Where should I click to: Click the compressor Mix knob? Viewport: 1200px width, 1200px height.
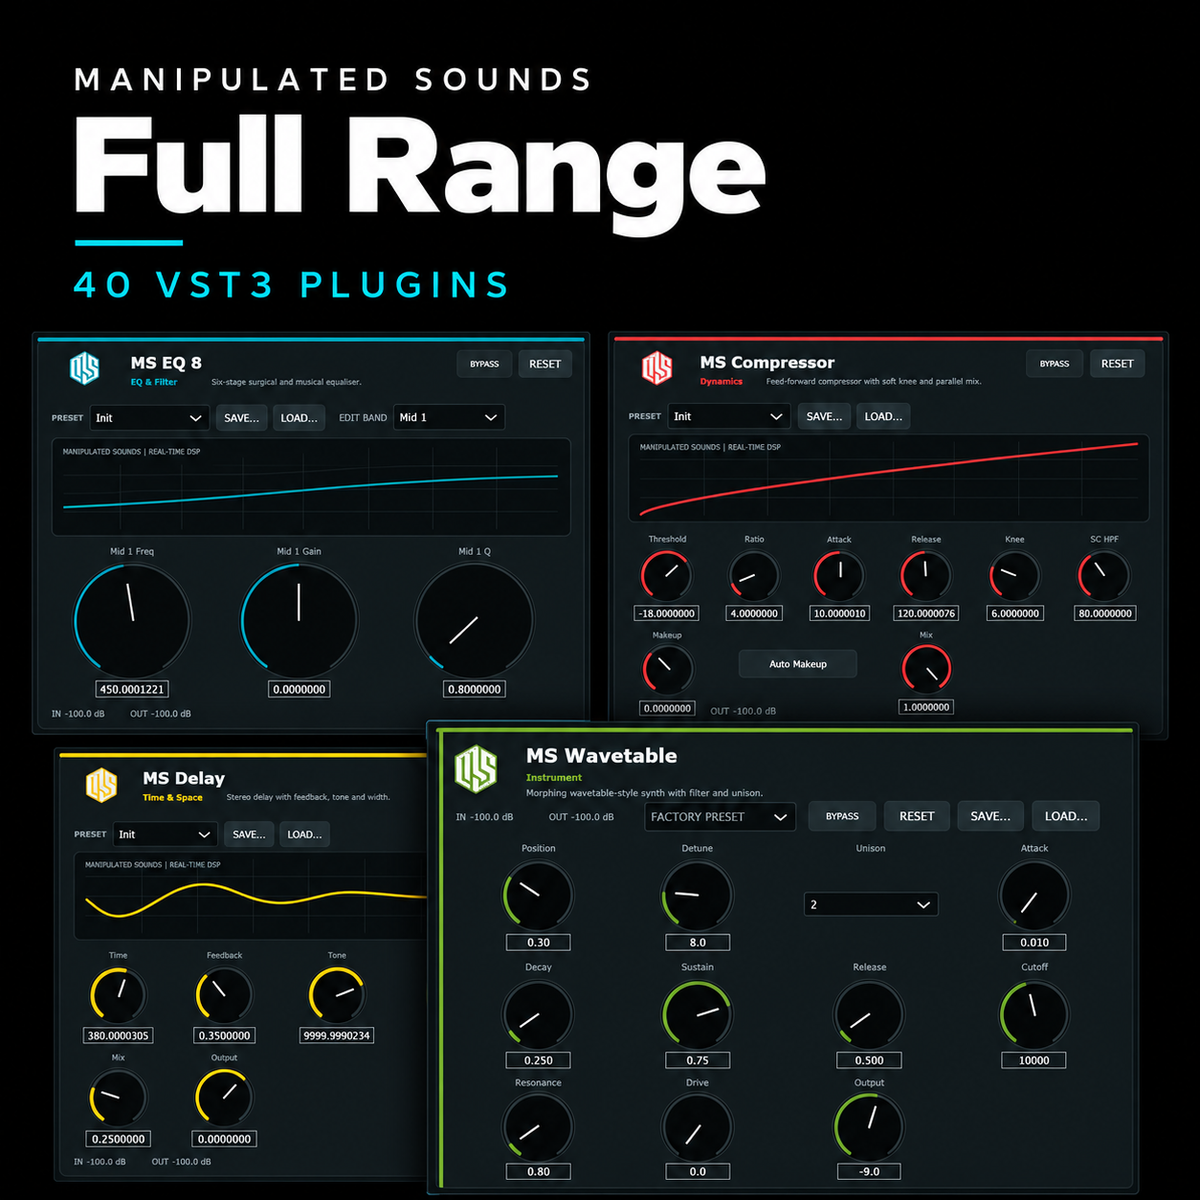pyautogui.click(x=927, y=669)
